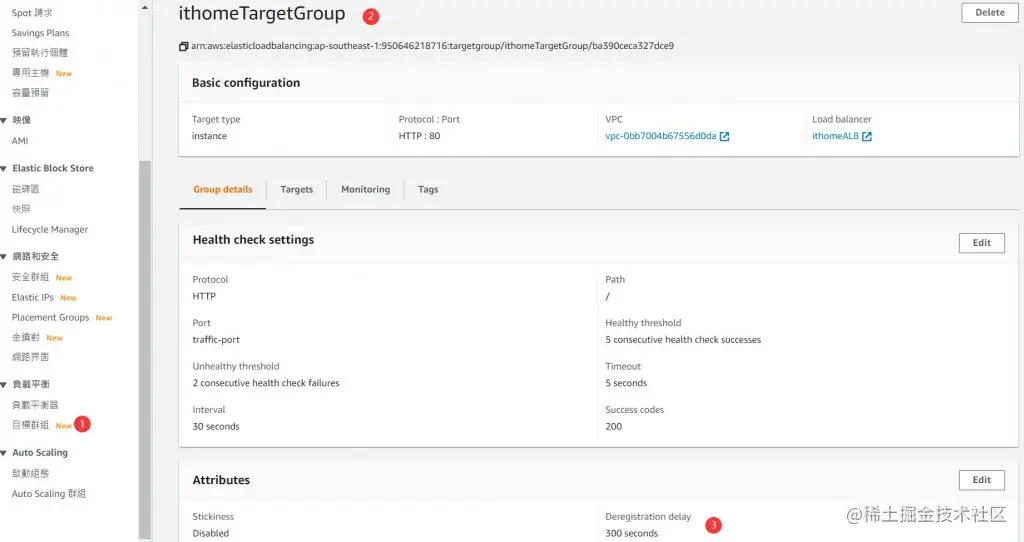1024x542 pixels.
Task: Open 磁碟區 under Elastic Block Store
Action: (x=25, y=189)
